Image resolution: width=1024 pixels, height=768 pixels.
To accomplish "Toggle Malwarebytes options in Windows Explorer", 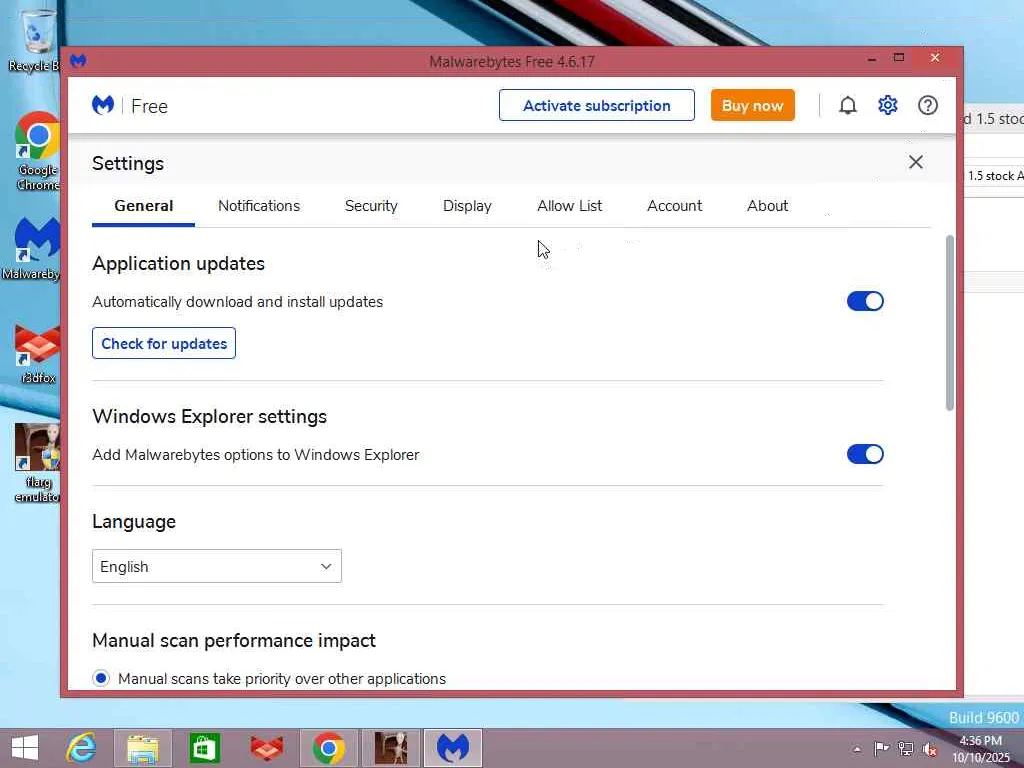I will pyautogui.click(x=865, y=454).
